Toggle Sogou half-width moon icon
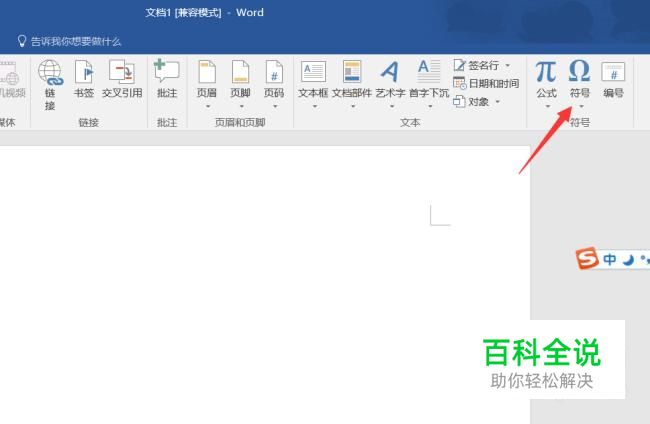 pos(629,260)
